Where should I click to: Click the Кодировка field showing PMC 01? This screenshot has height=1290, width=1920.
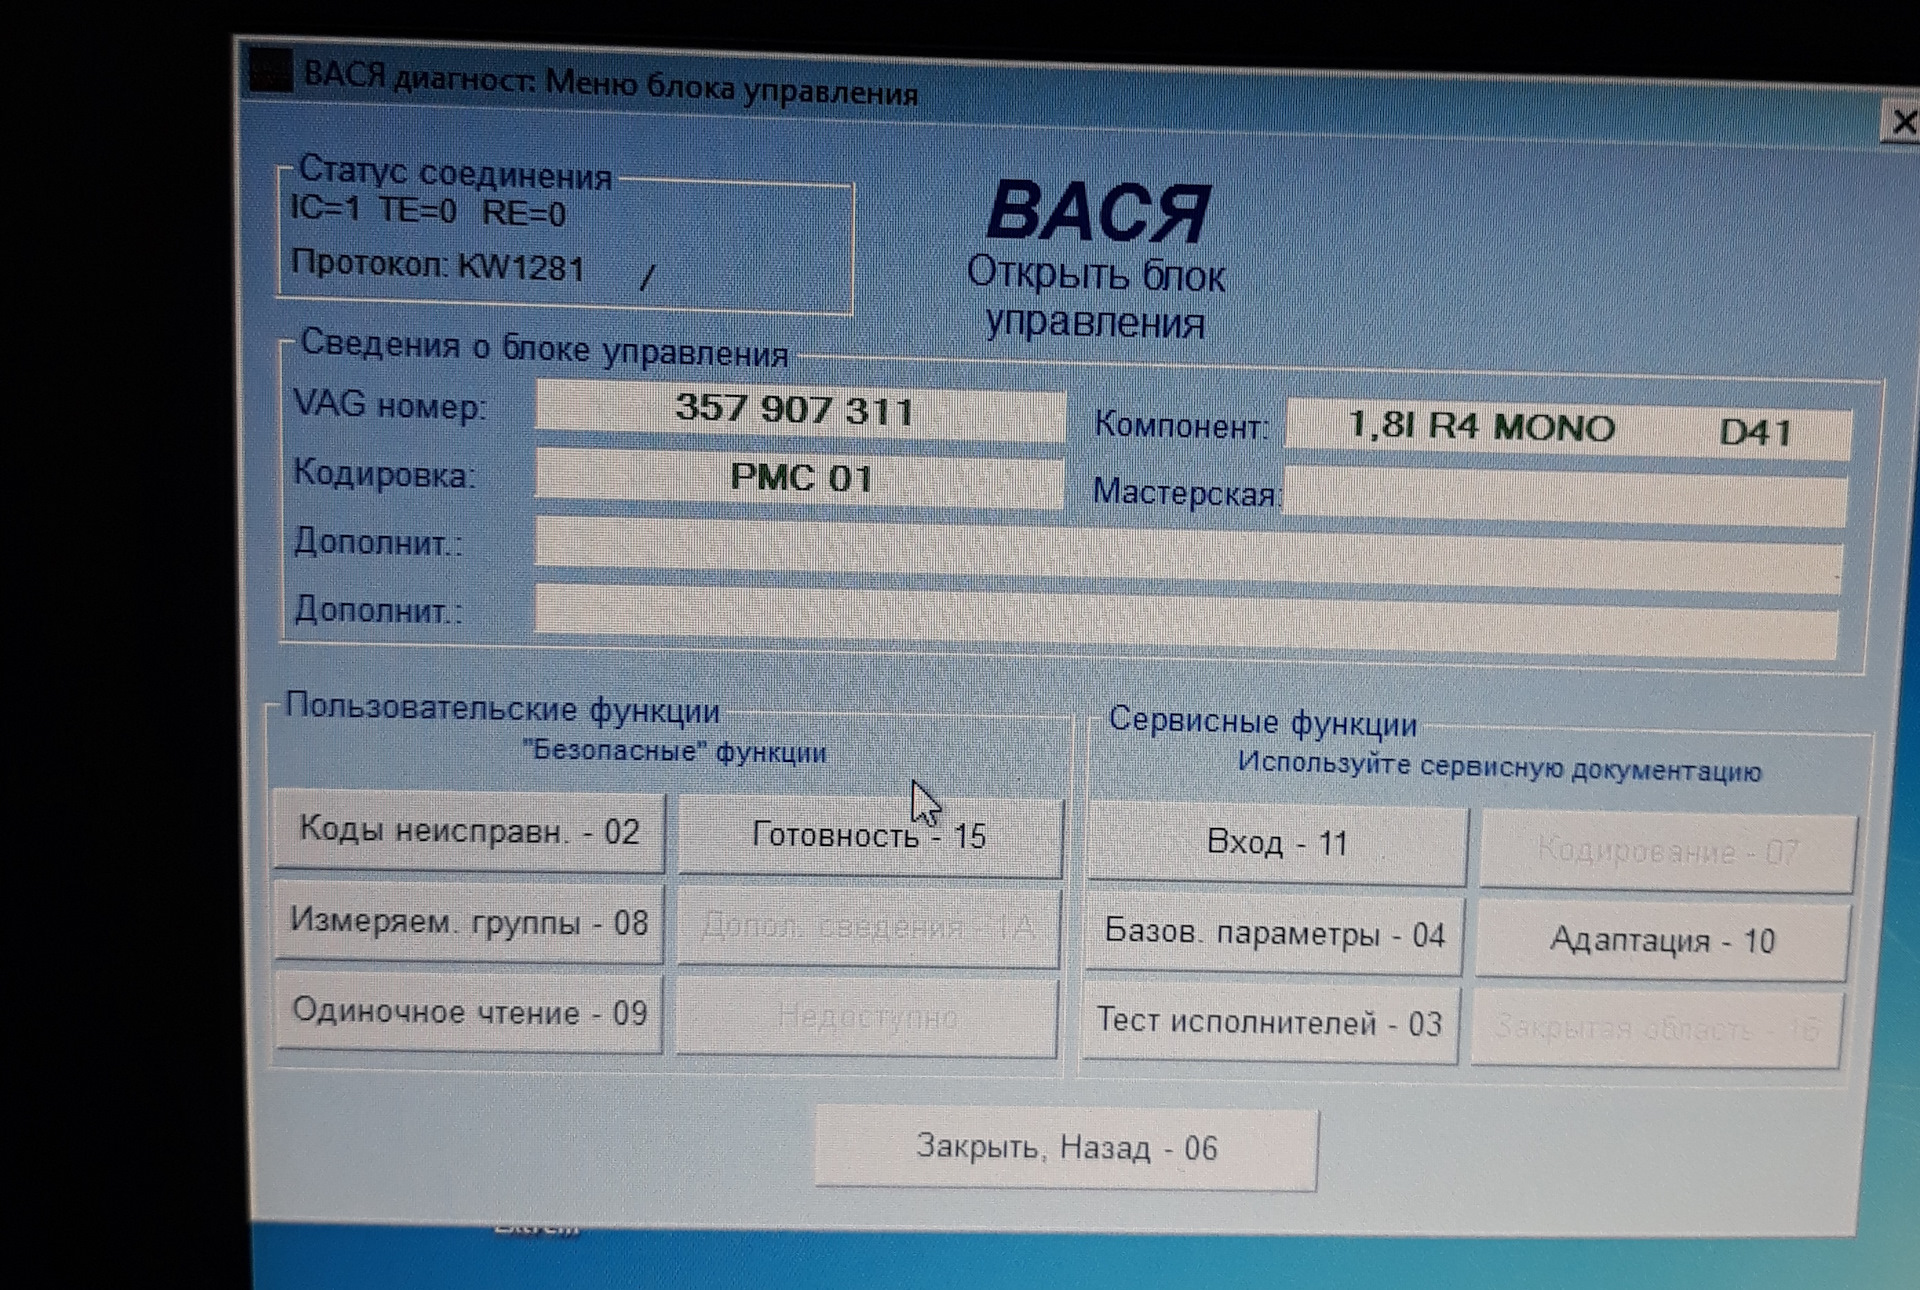click(800, 477)
